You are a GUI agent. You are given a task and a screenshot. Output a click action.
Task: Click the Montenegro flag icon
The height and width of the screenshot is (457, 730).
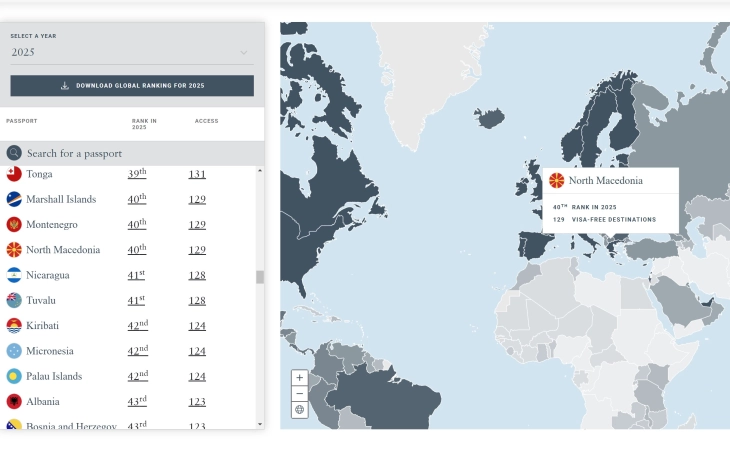pyautogui.click(x=14, y=225)
